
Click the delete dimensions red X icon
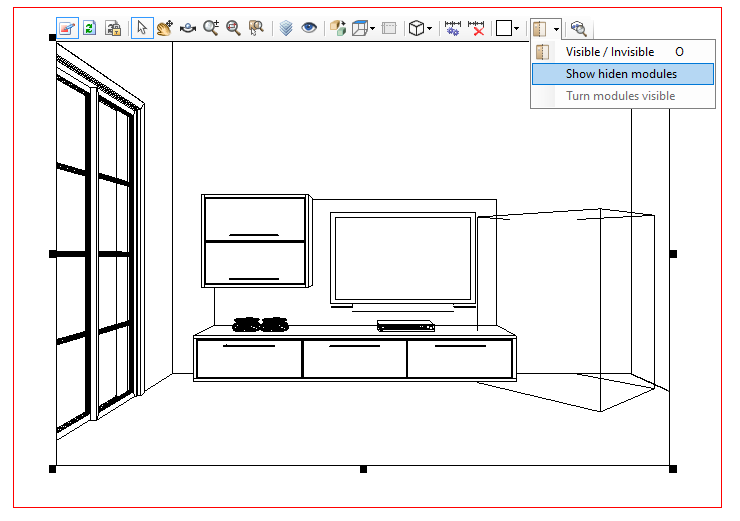pos(477,28)
